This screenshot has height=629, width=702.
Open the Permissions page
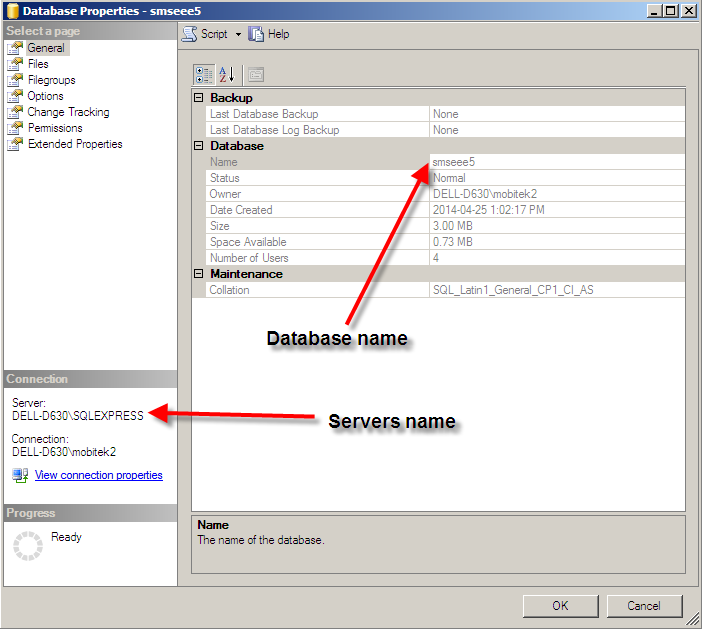pyautogui.click(x=55, y=128)
